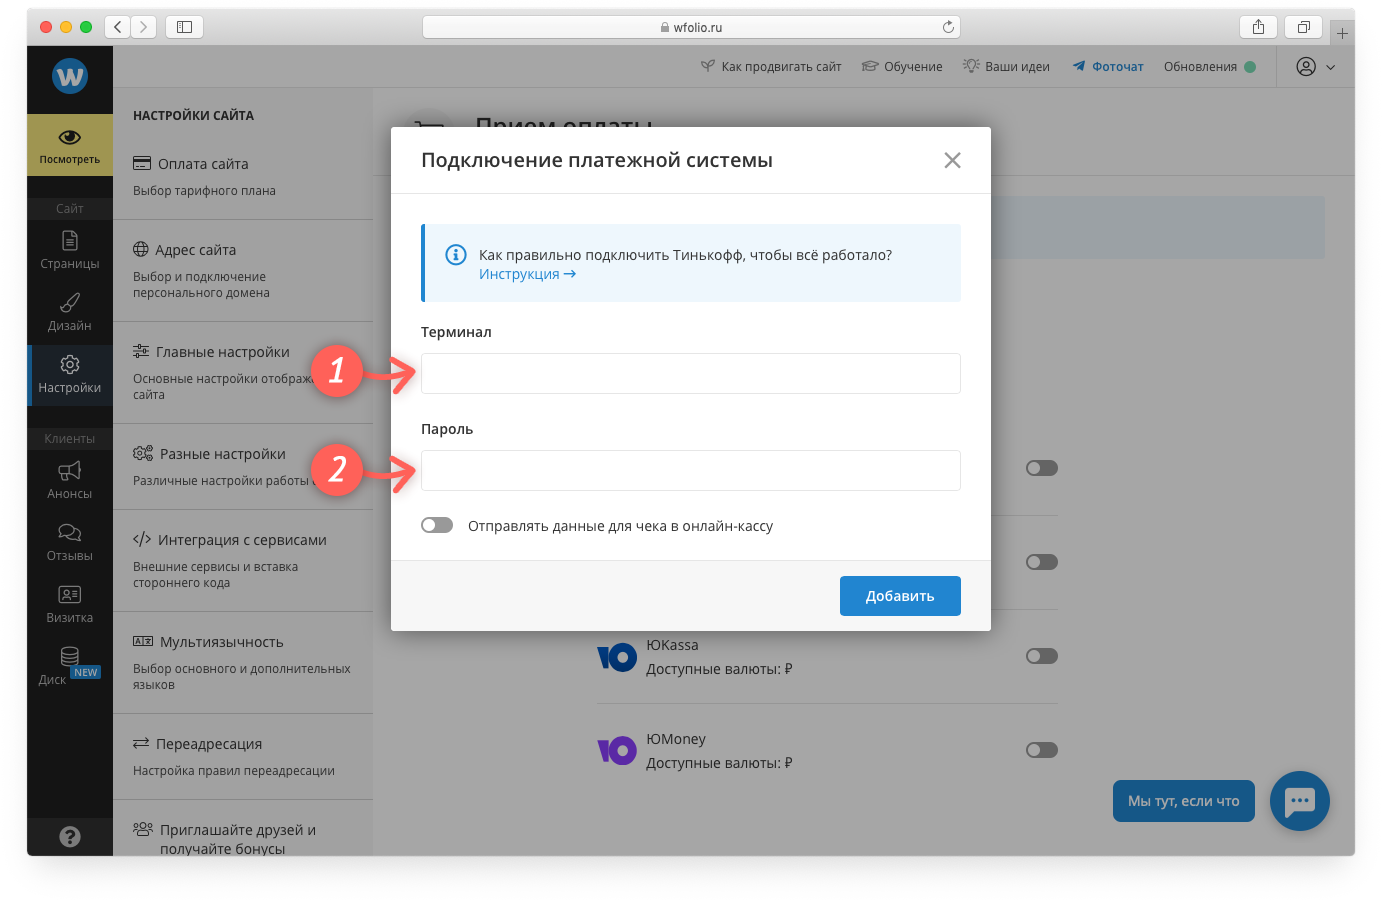Open Дизайн brush section
Viewport: 1382px width, 900px height.
(70, 312)
